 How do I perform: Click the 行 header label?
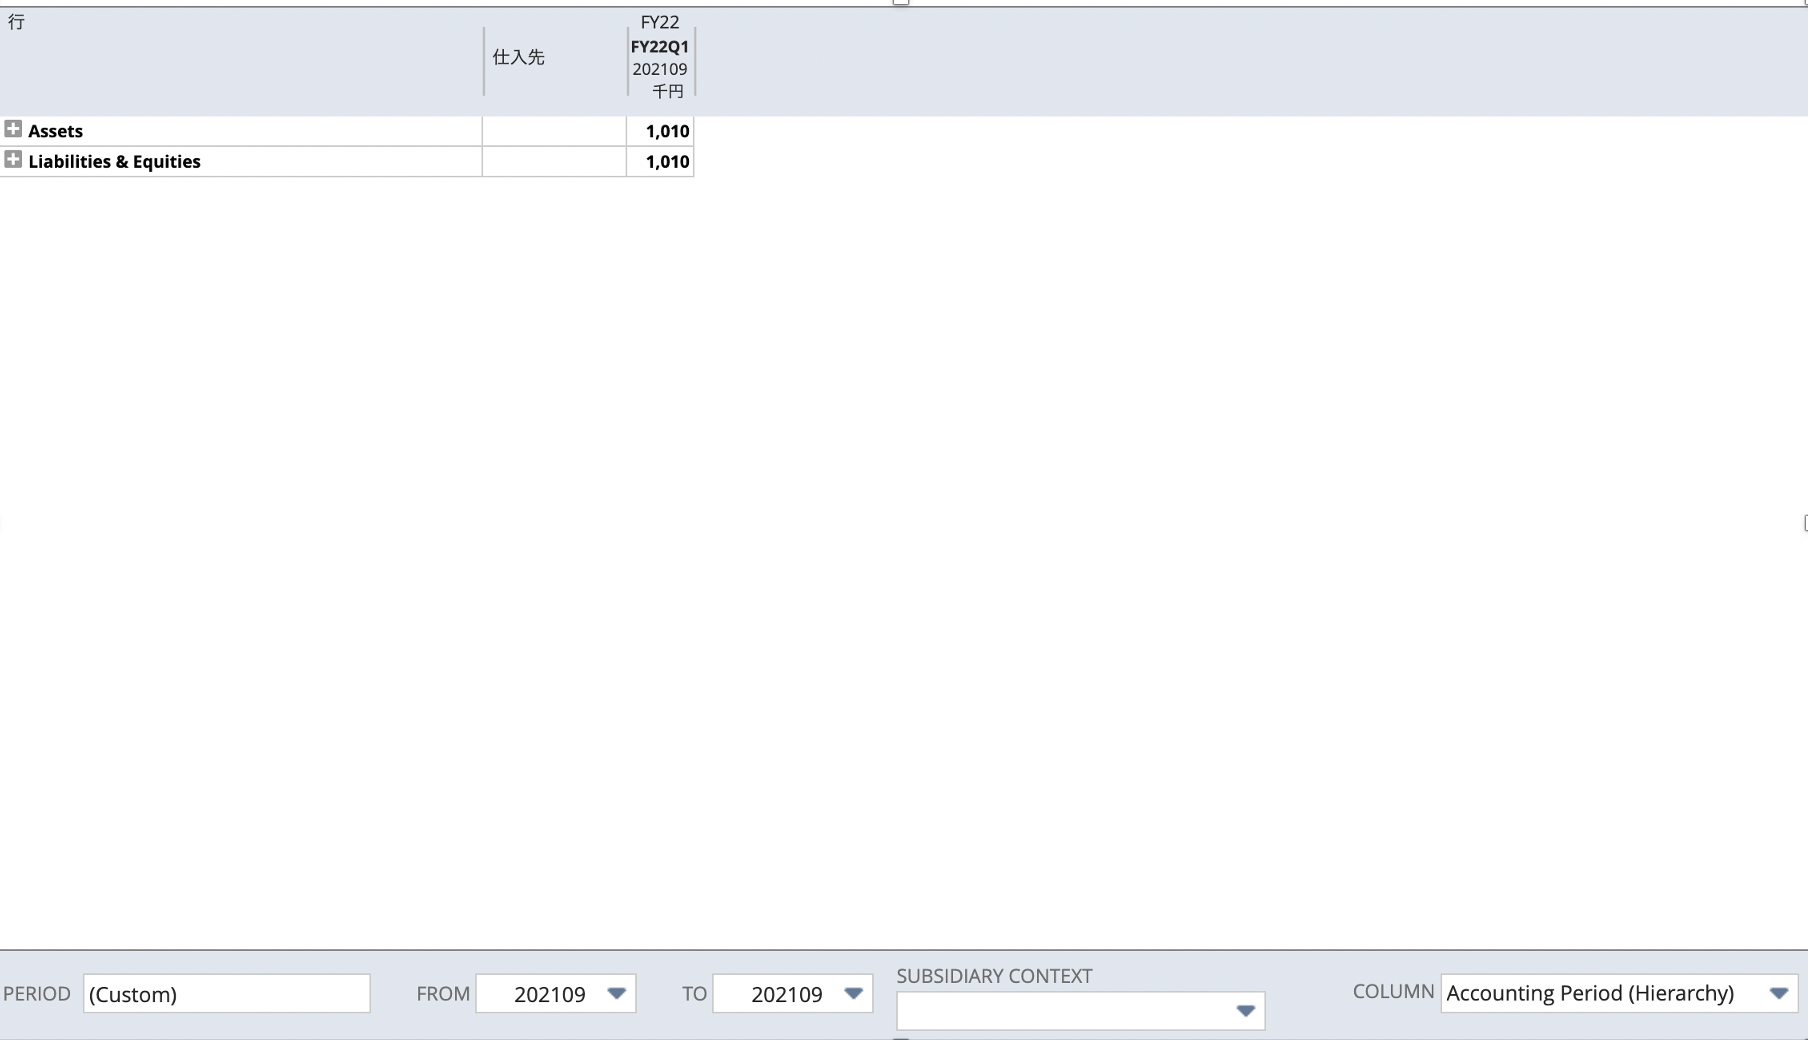14,21
